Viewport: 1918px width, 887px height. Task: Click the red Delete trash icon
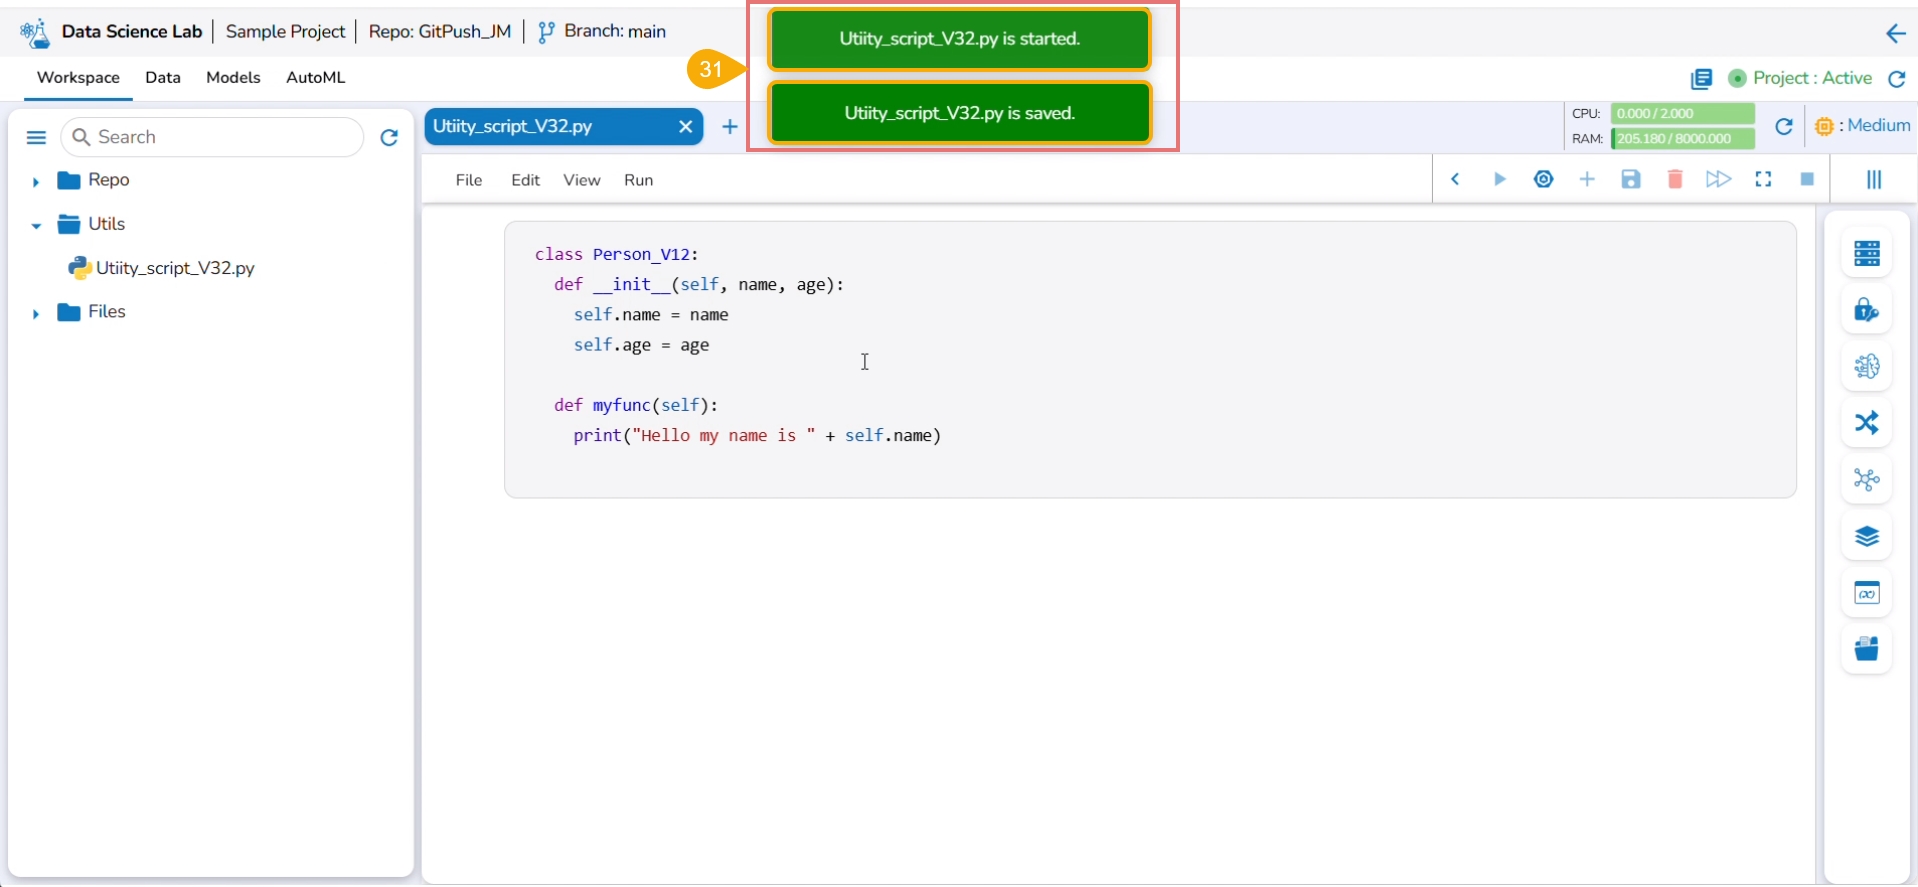1675,180
